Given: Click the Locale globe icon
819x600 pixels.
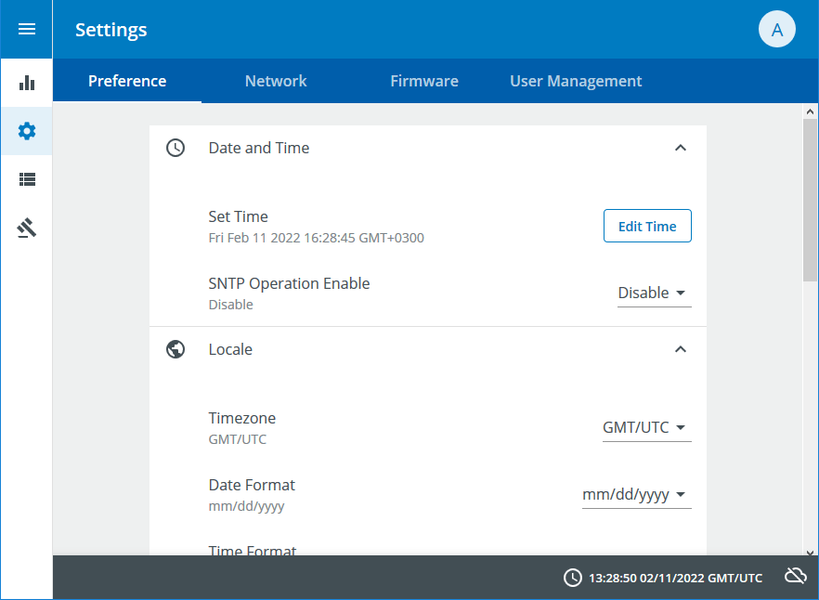Looking at the screenshot, I should (x=175, y=350).
